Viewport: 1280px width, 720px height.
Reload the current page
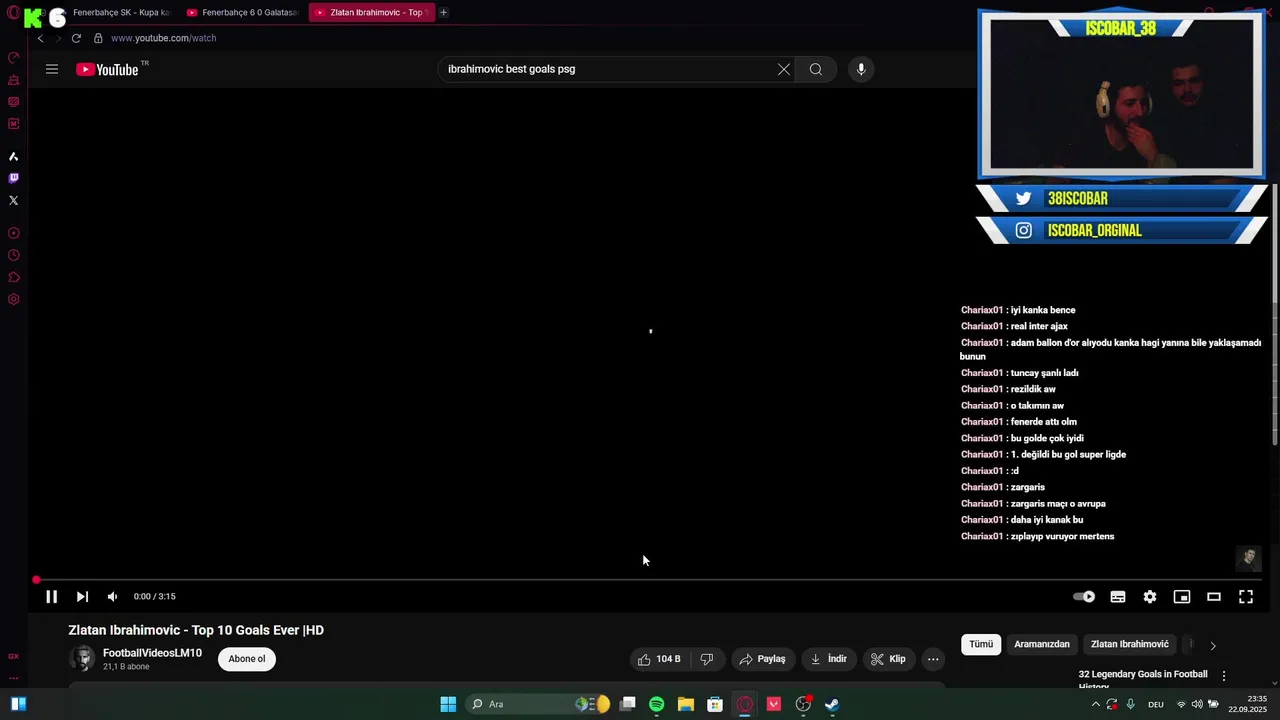[76, 38]
